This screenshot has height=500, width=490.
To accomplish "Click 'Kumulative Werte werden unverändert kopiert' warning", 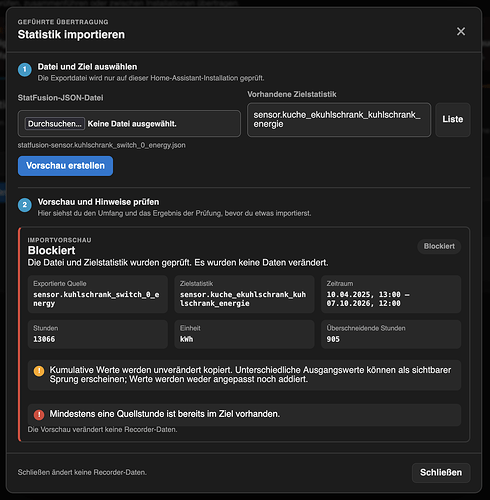I will (x=250, y=375).
